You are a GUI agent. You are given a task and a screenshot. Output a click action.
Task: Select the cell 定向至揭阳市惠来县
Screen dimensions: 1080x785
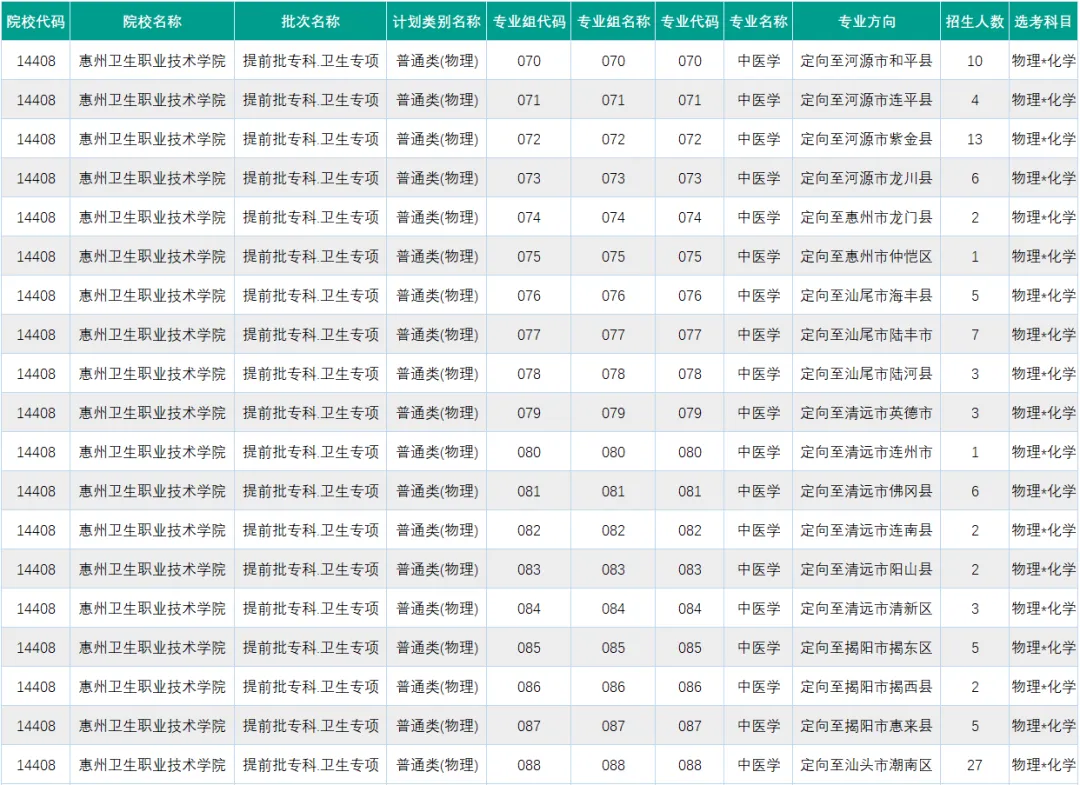click(x=866, y=726)
